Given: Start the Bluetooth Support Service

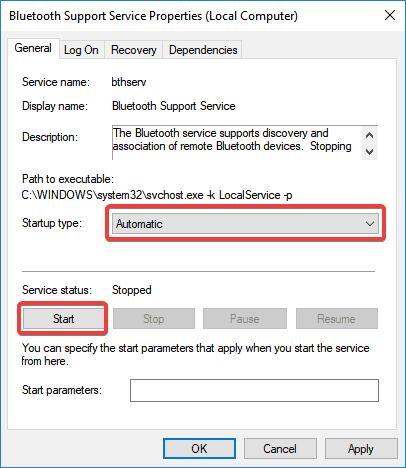Looking at the screenshot, I should 63,319.
